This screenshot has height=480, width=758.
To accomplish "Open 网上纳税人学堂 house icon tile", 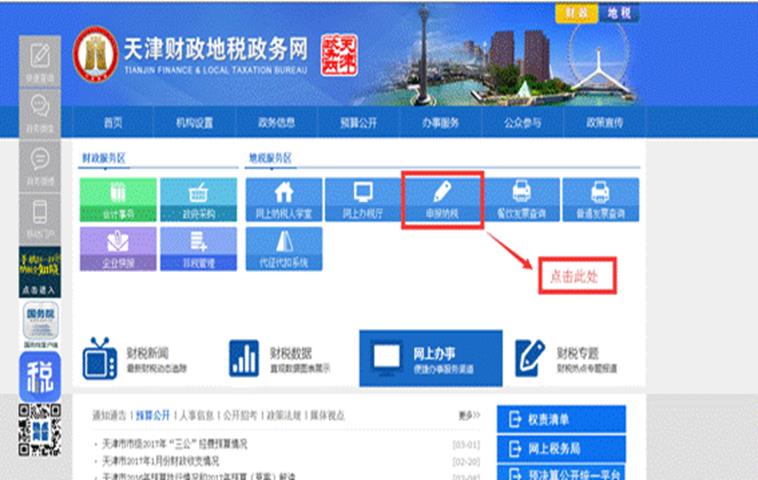I will coord(283,200).
